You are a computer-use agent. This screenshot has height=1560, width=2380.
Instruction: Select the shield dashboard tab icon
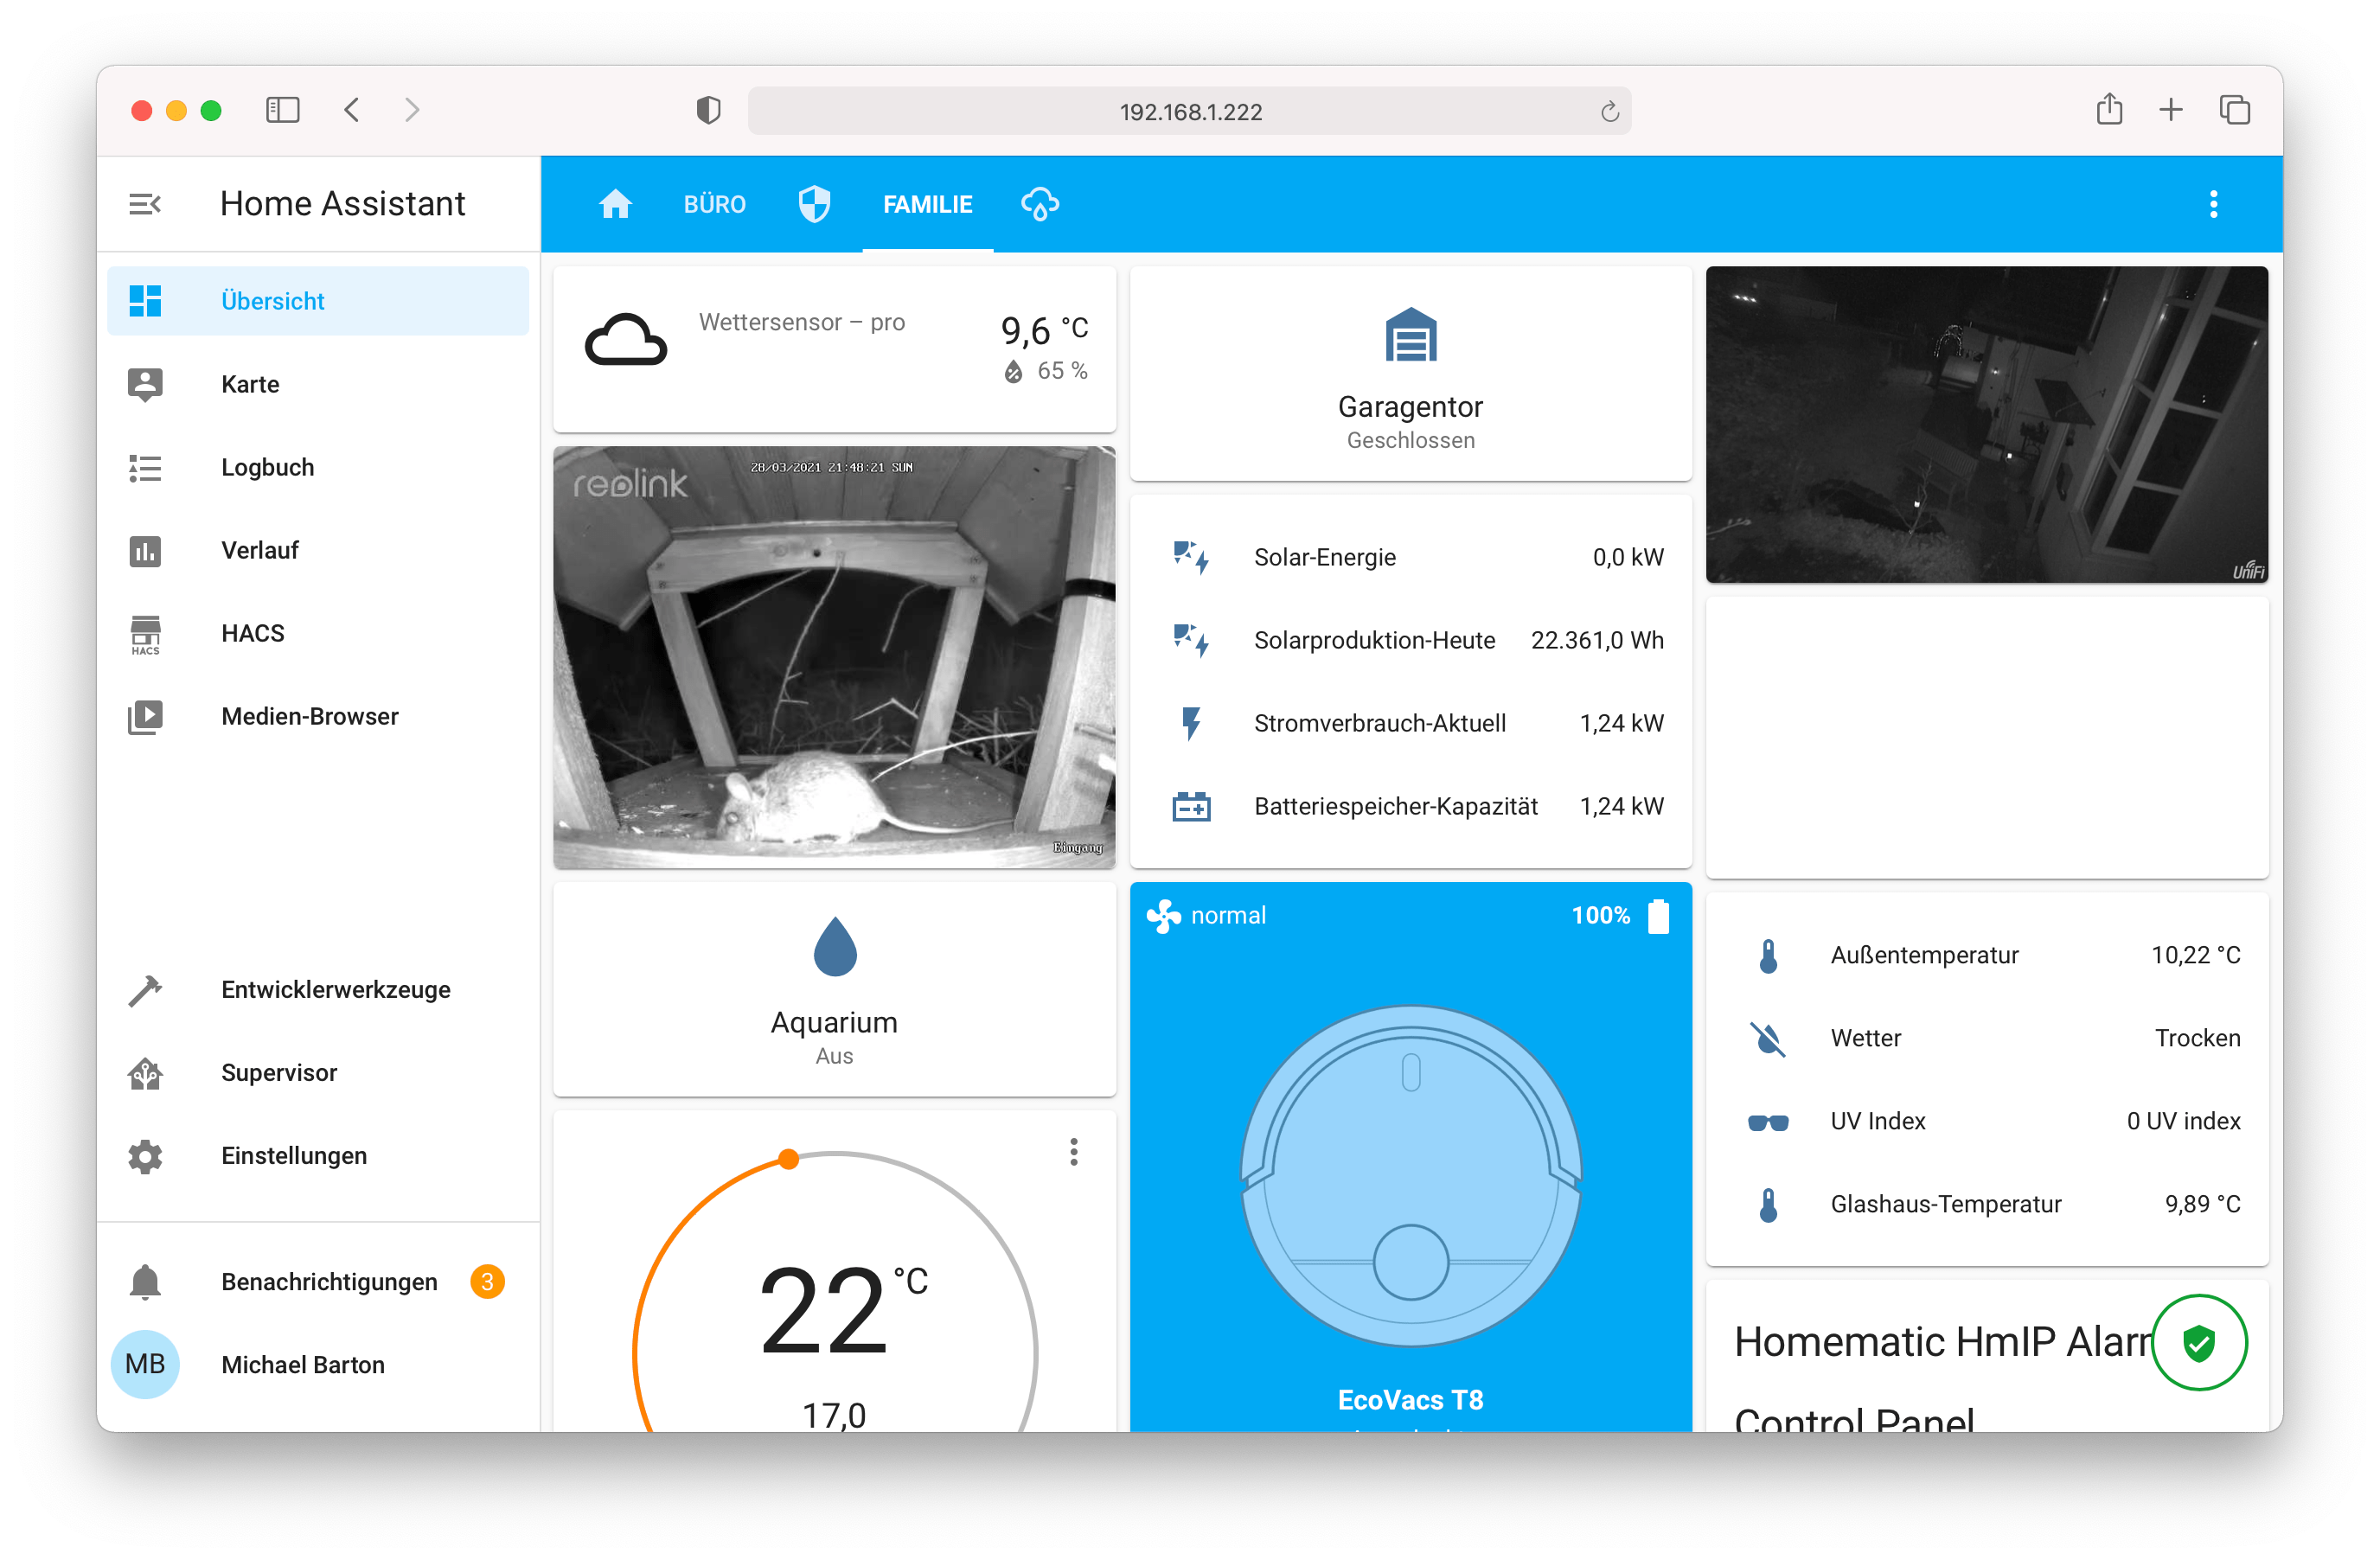tap(815, 203)
